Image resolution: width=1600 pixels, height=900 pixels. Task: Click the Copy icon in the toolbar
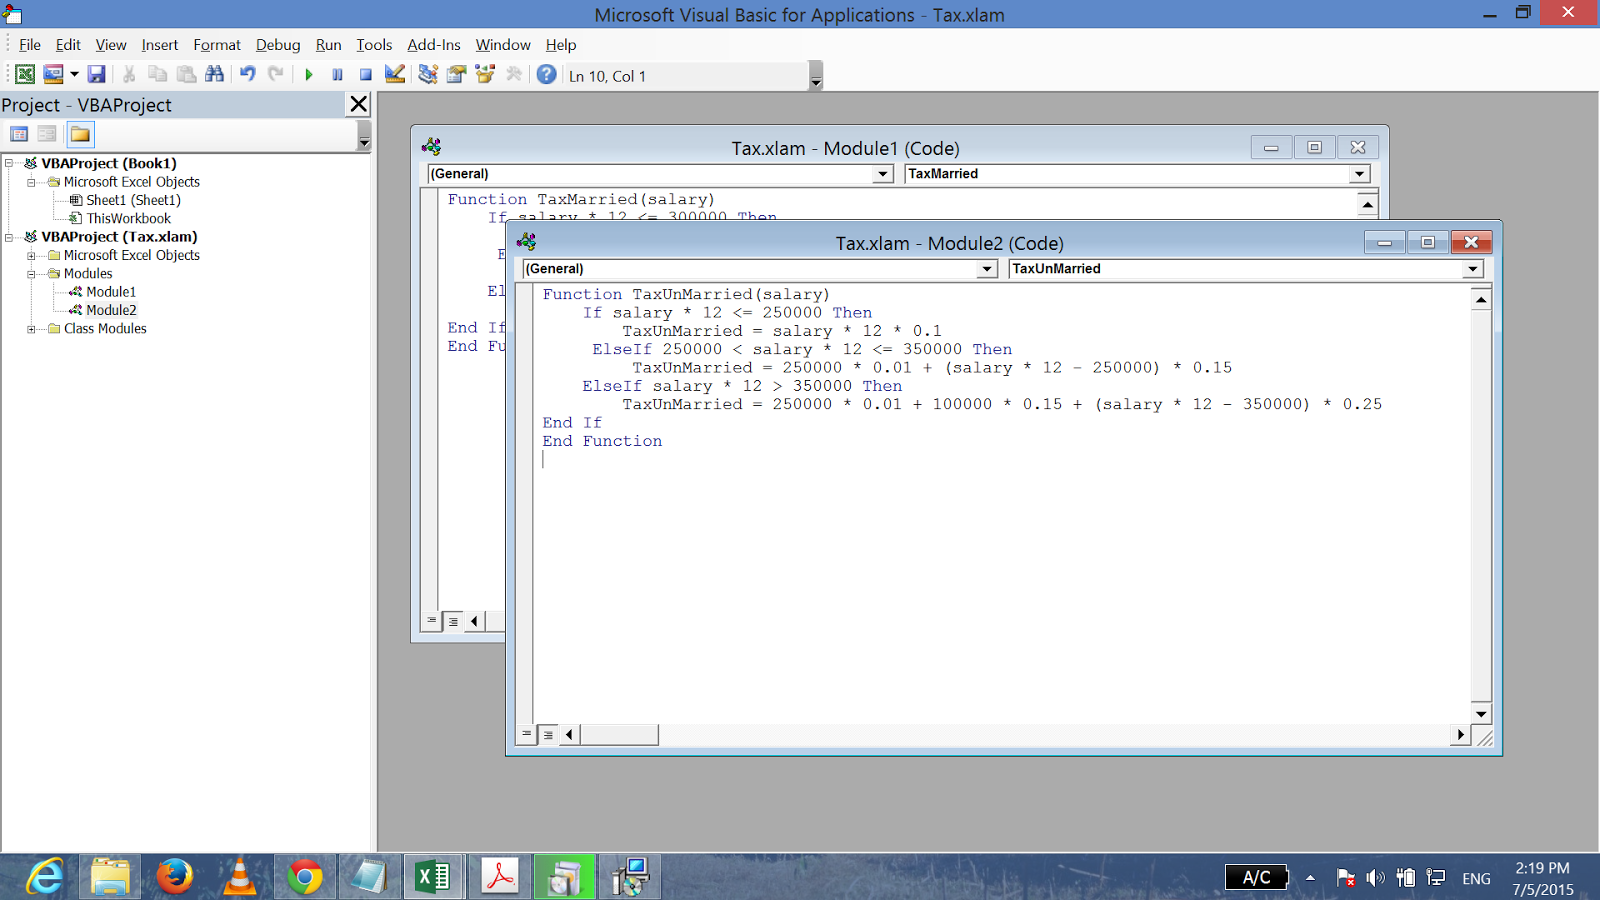157,75
